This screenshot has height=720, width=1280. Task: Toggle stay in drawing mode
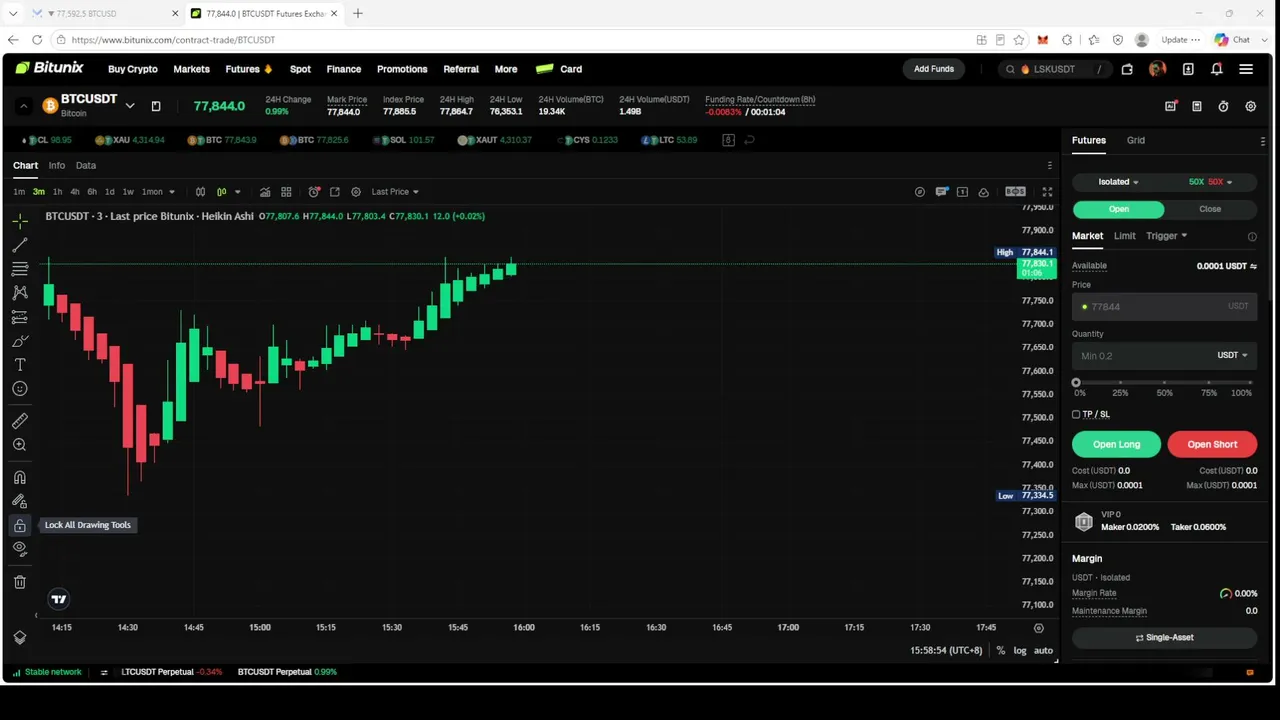[x=20, y=501]
